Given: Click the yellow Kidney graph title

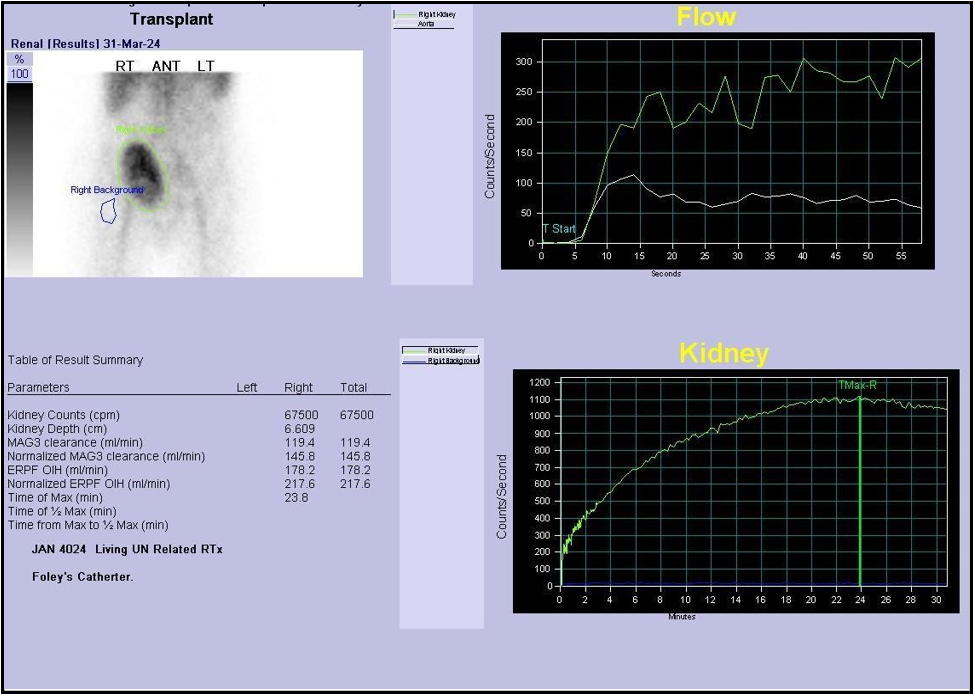Looking at the screenshot, I should 723,353.
